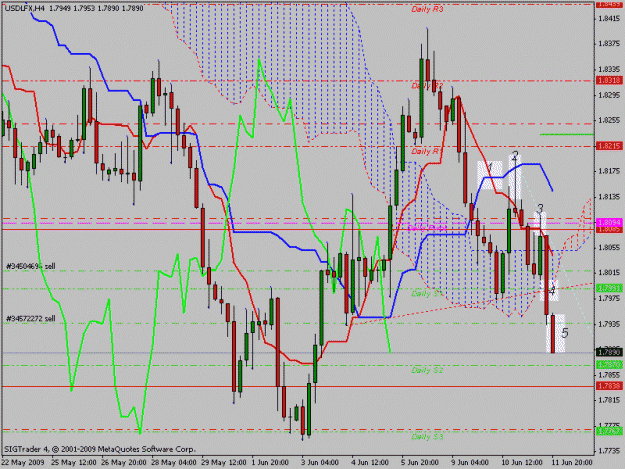Viewport: 625px width, 469px height.
Task: Click the 29 May 12:00 time label
Action: pyautogui.click(x=224, y=463)
